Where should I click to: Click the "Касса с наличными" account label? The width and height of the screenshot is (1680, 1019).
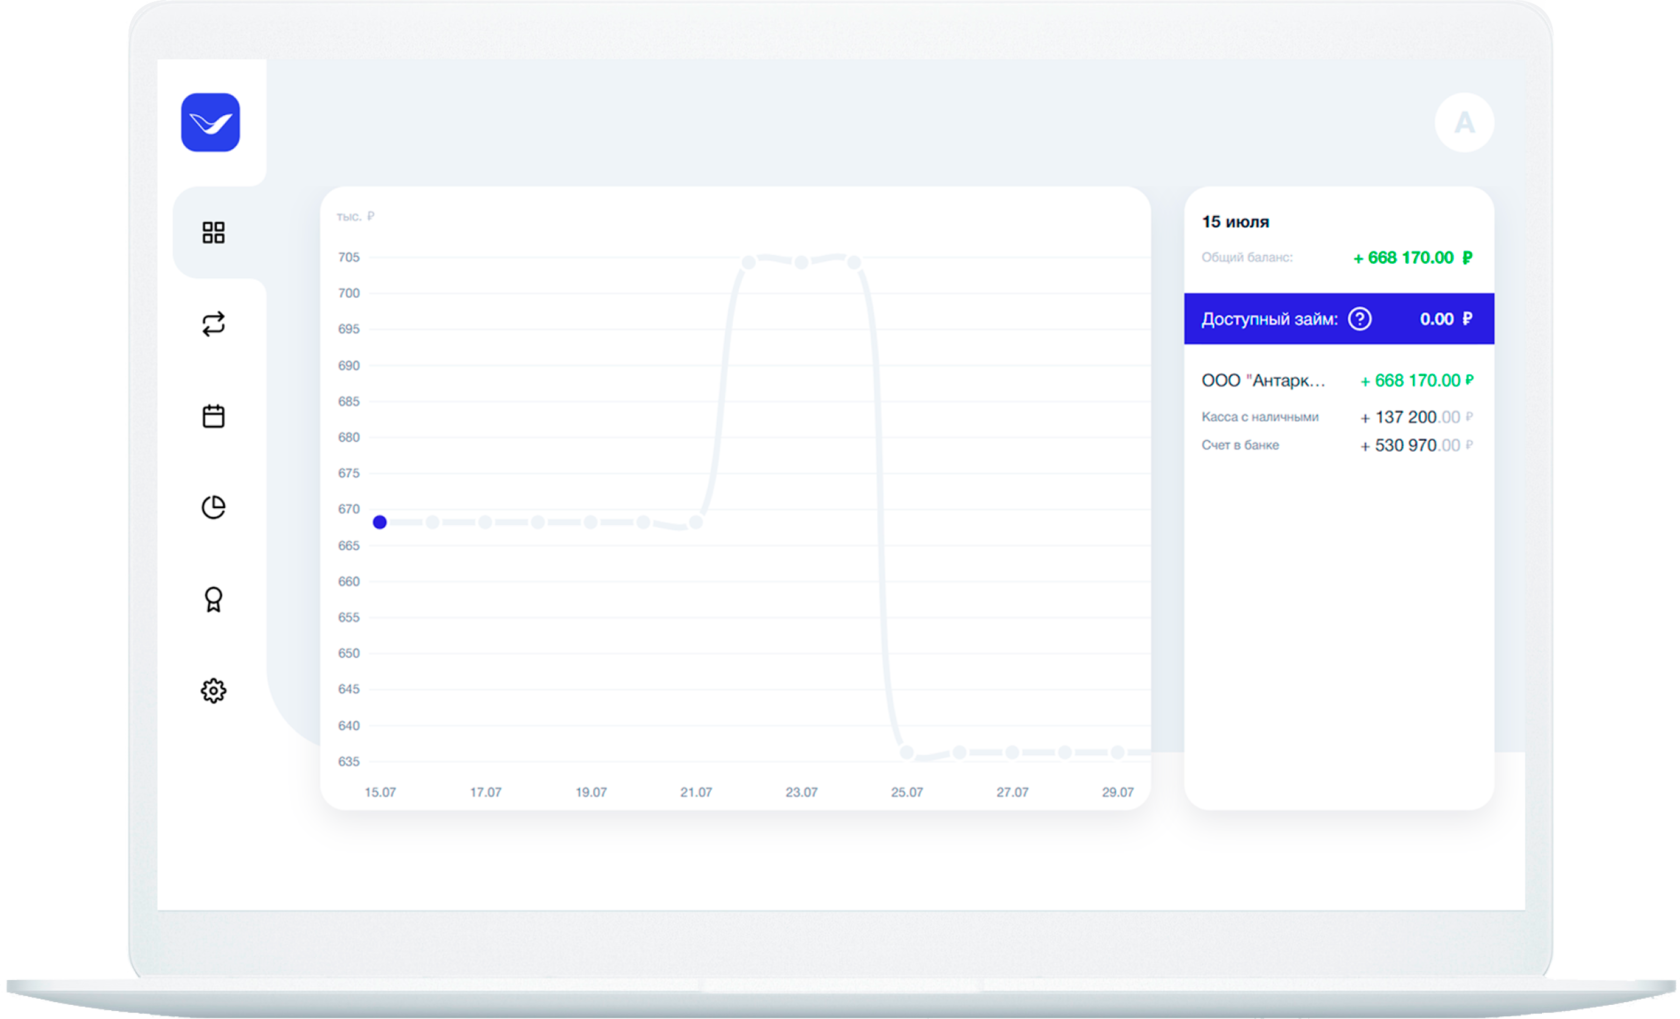coord(1260,417)
